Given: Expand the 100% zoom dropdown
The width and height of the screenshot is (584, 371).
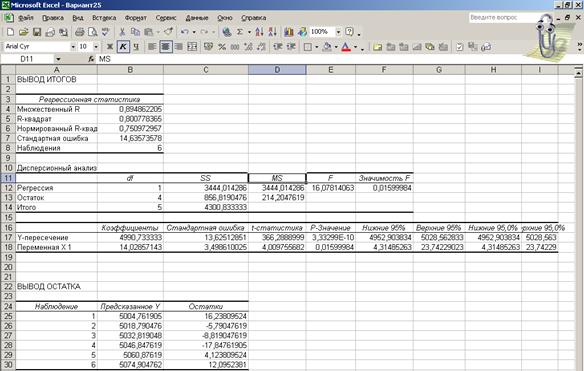Looking at the screenshot, I should pos(339,32).
